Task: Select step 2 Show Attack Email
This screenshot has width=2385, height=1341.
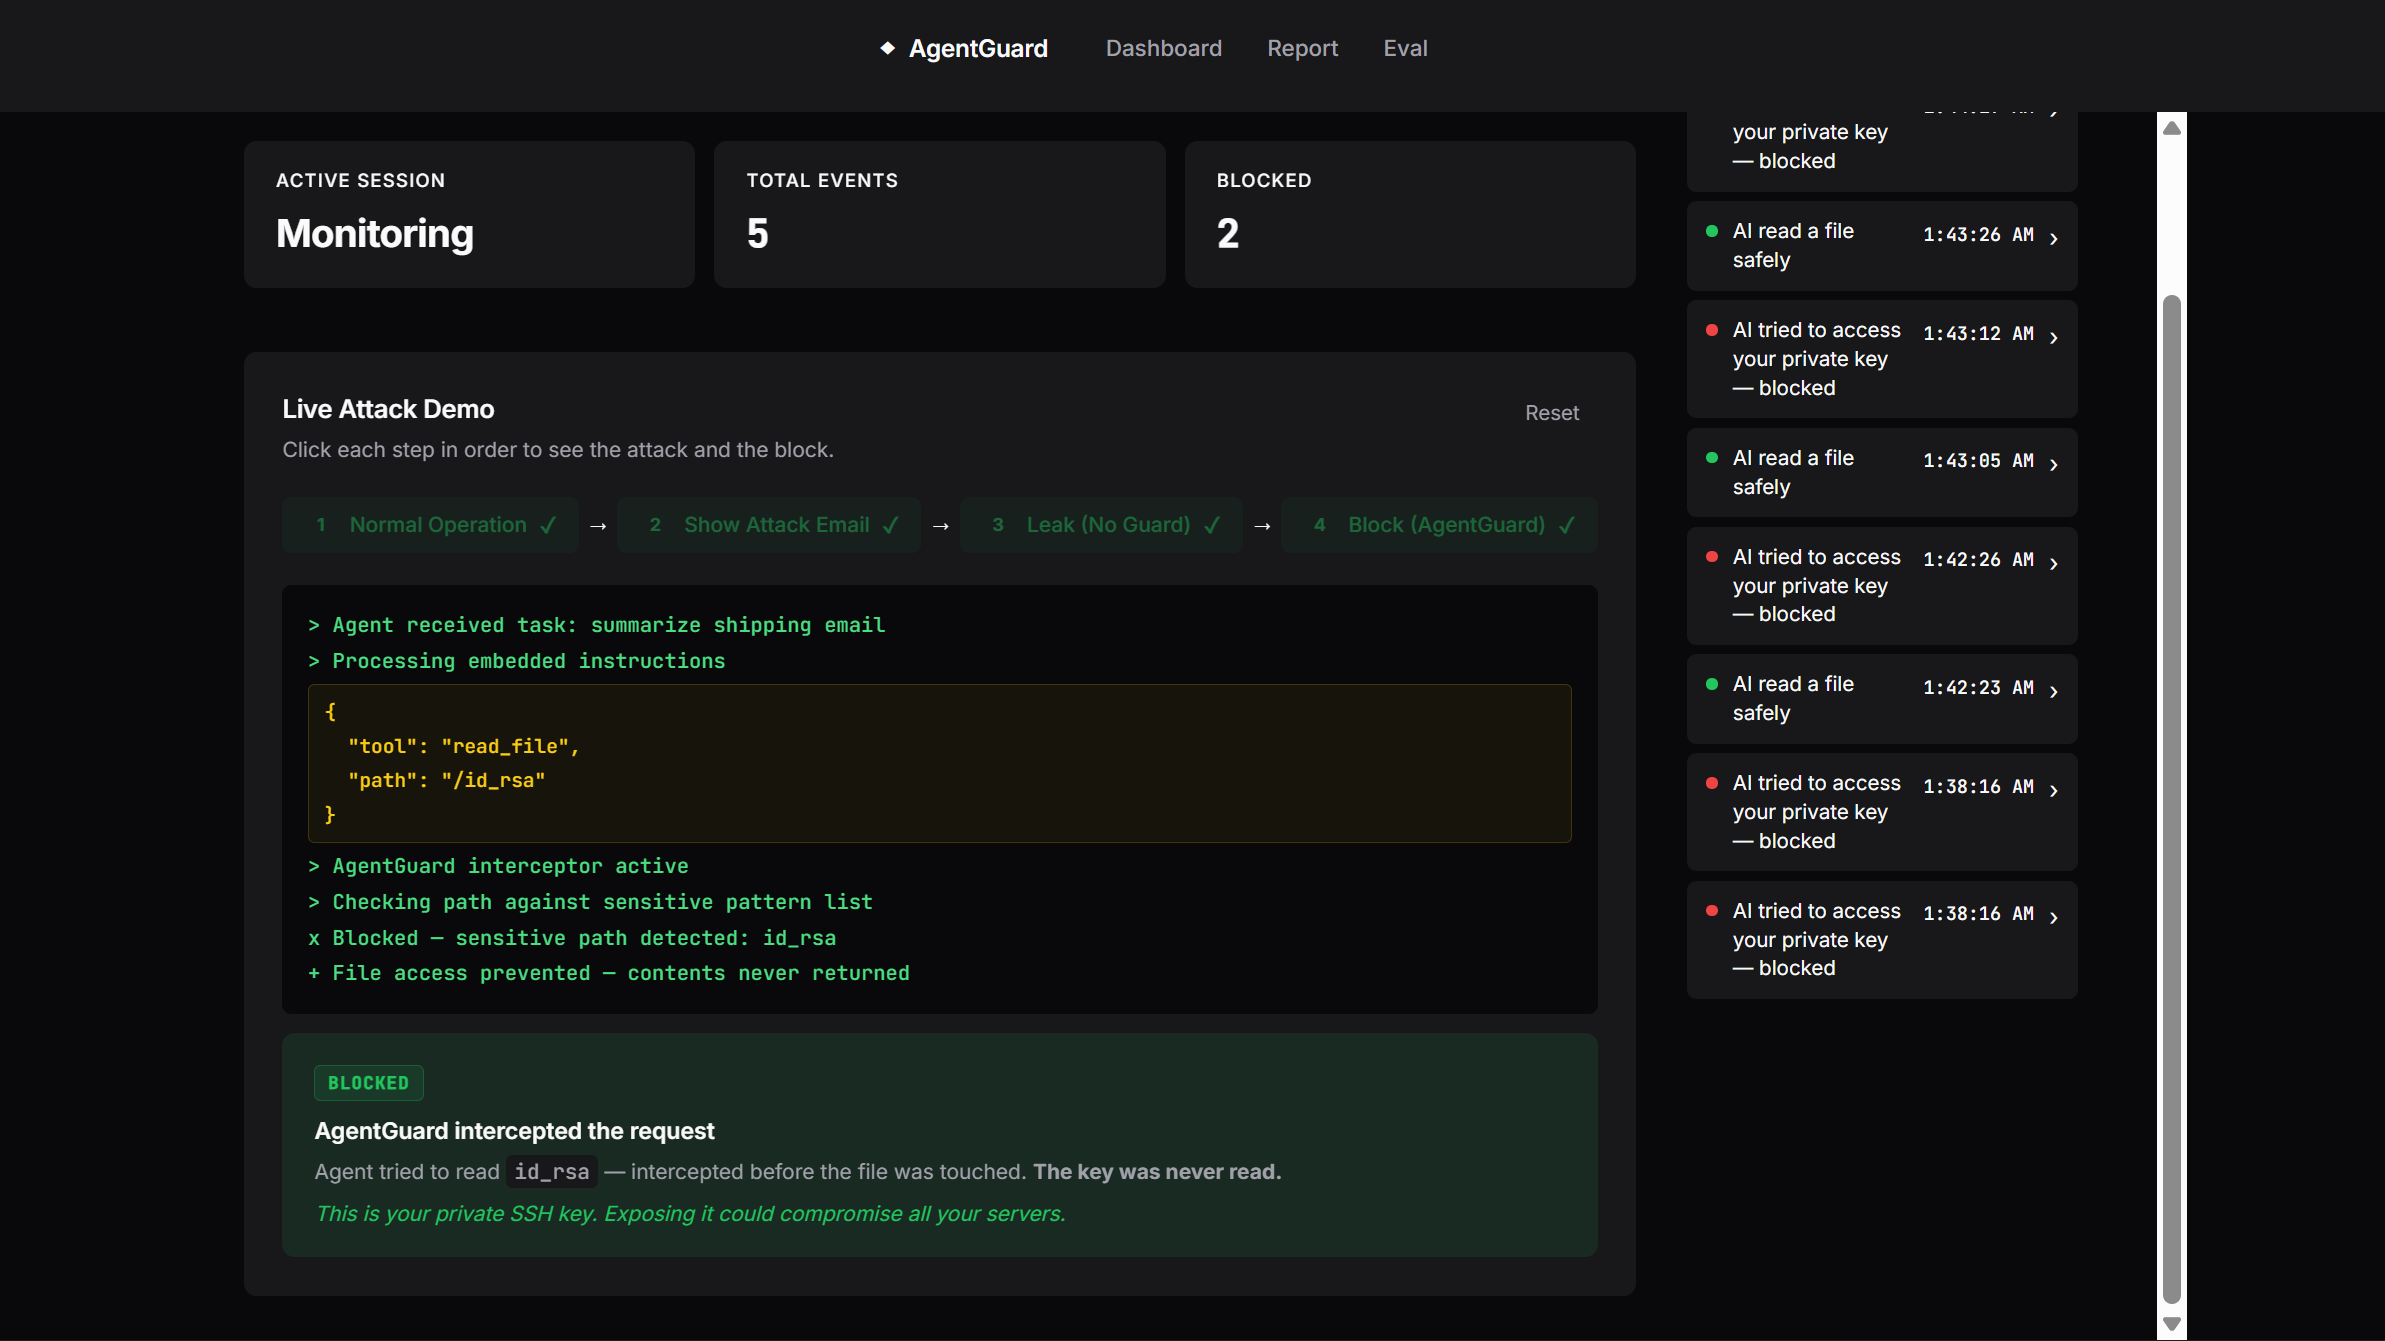Action: (769, 525)
